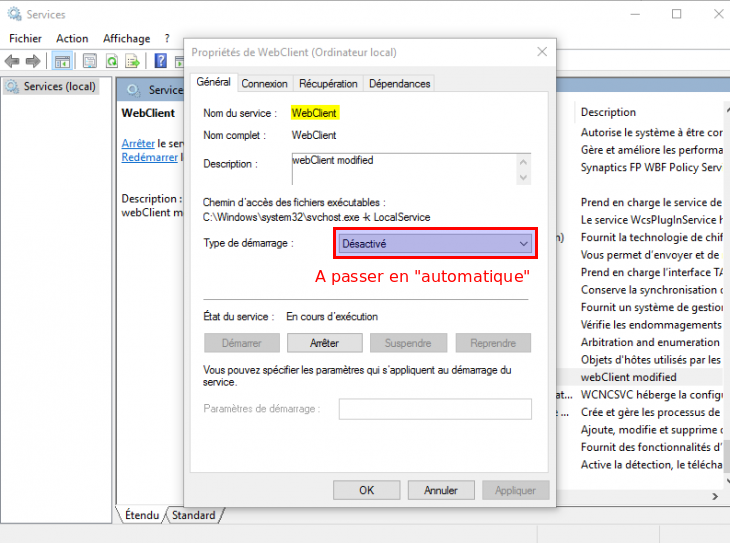Switch to the Connexion tab
The width and height of the screenshot is (730, 543).
coord(264,84)
